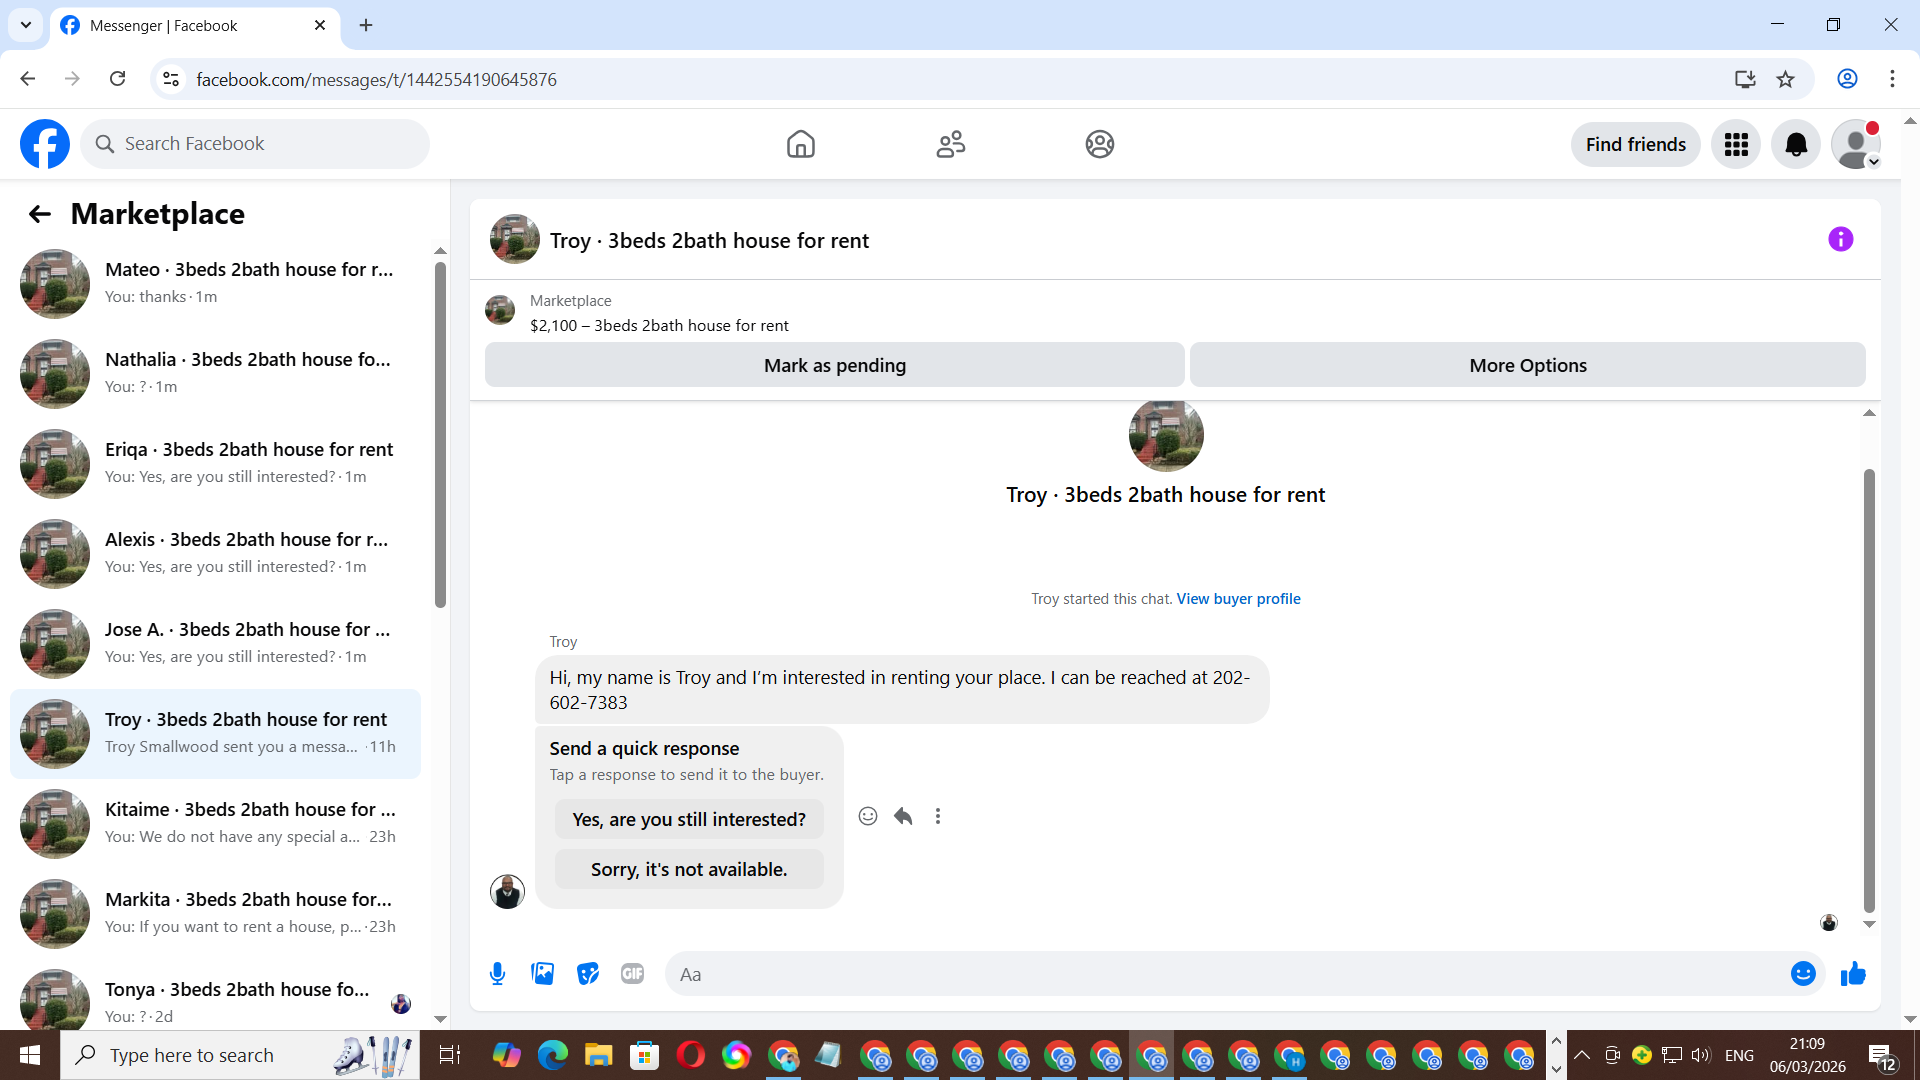Open the notifications bell
The width and height of the screenshot is (1920, 1080).
[x=1796, y=145]
